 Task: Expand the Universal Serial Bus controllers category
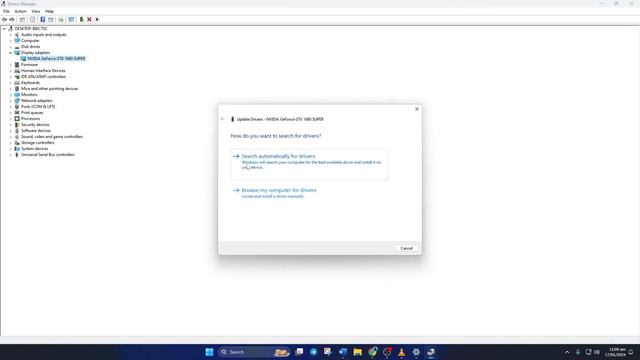tap(11, 155)
